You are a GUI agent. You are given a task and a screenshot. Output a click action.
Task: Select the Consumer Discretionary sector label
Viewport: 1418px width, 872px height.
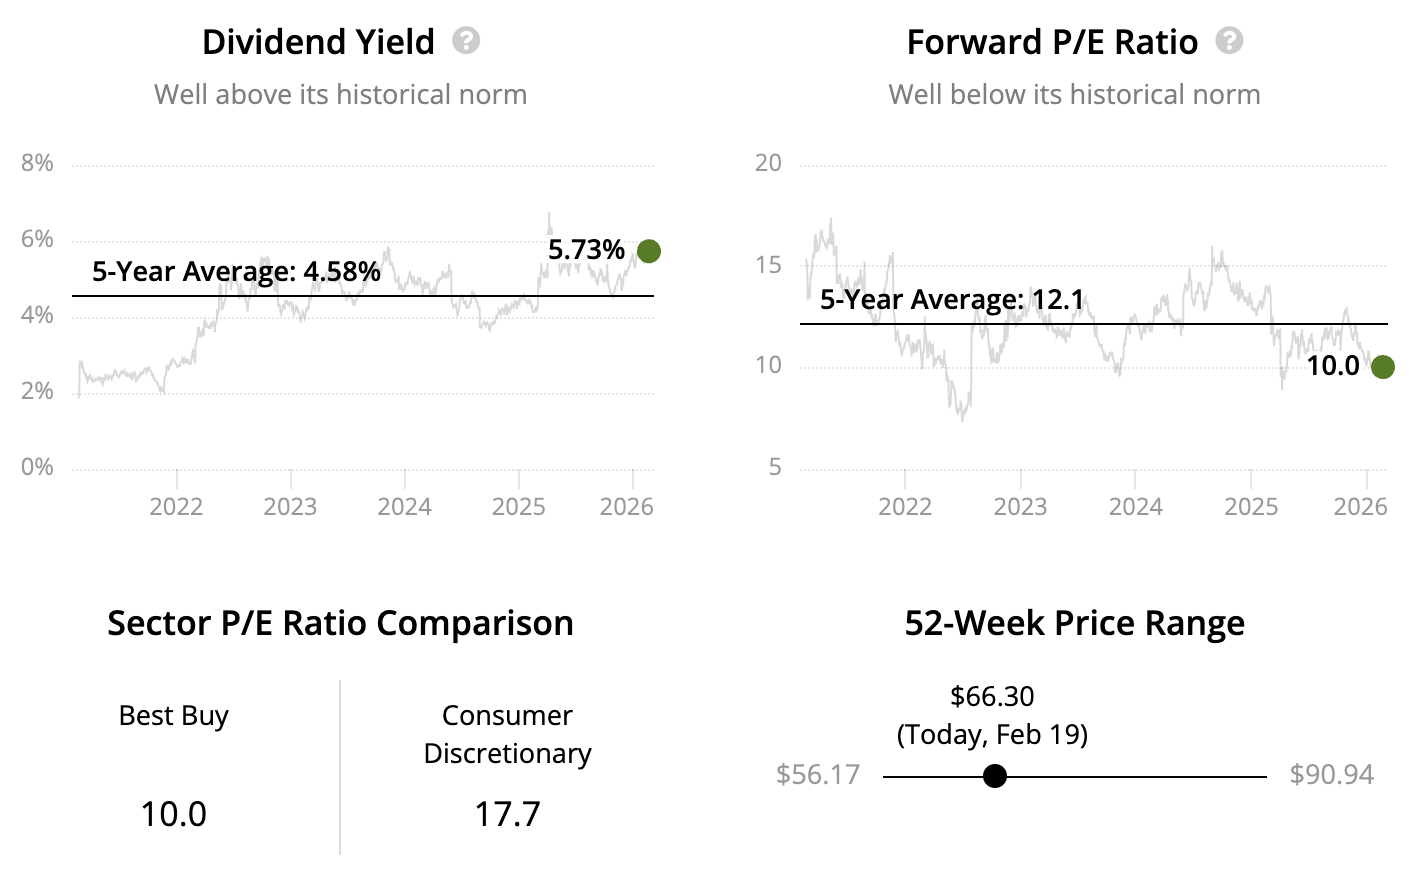pos(507,734)
